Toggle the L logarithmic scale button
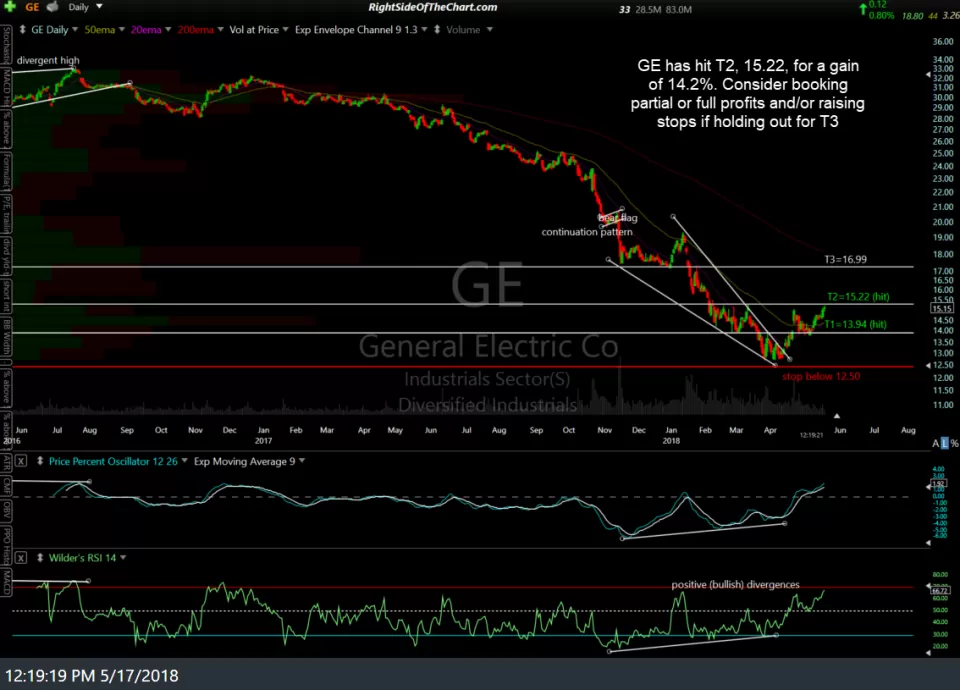The image size is (960, 690). pyautogui.click(x=945, y=443)
